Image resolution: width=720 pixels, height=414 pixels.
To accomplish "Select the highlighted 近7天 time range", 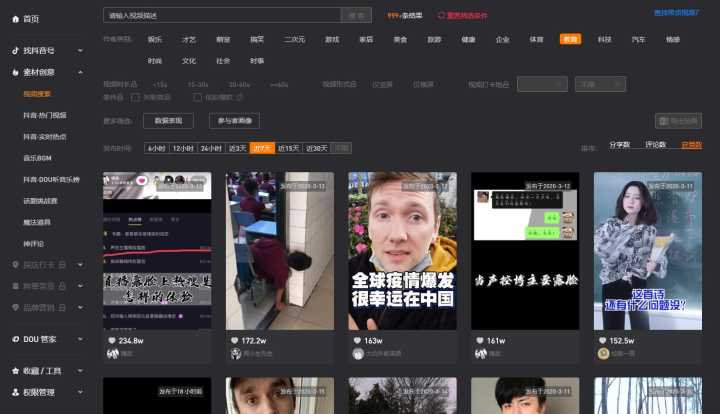I will click(x=262, y=148).
